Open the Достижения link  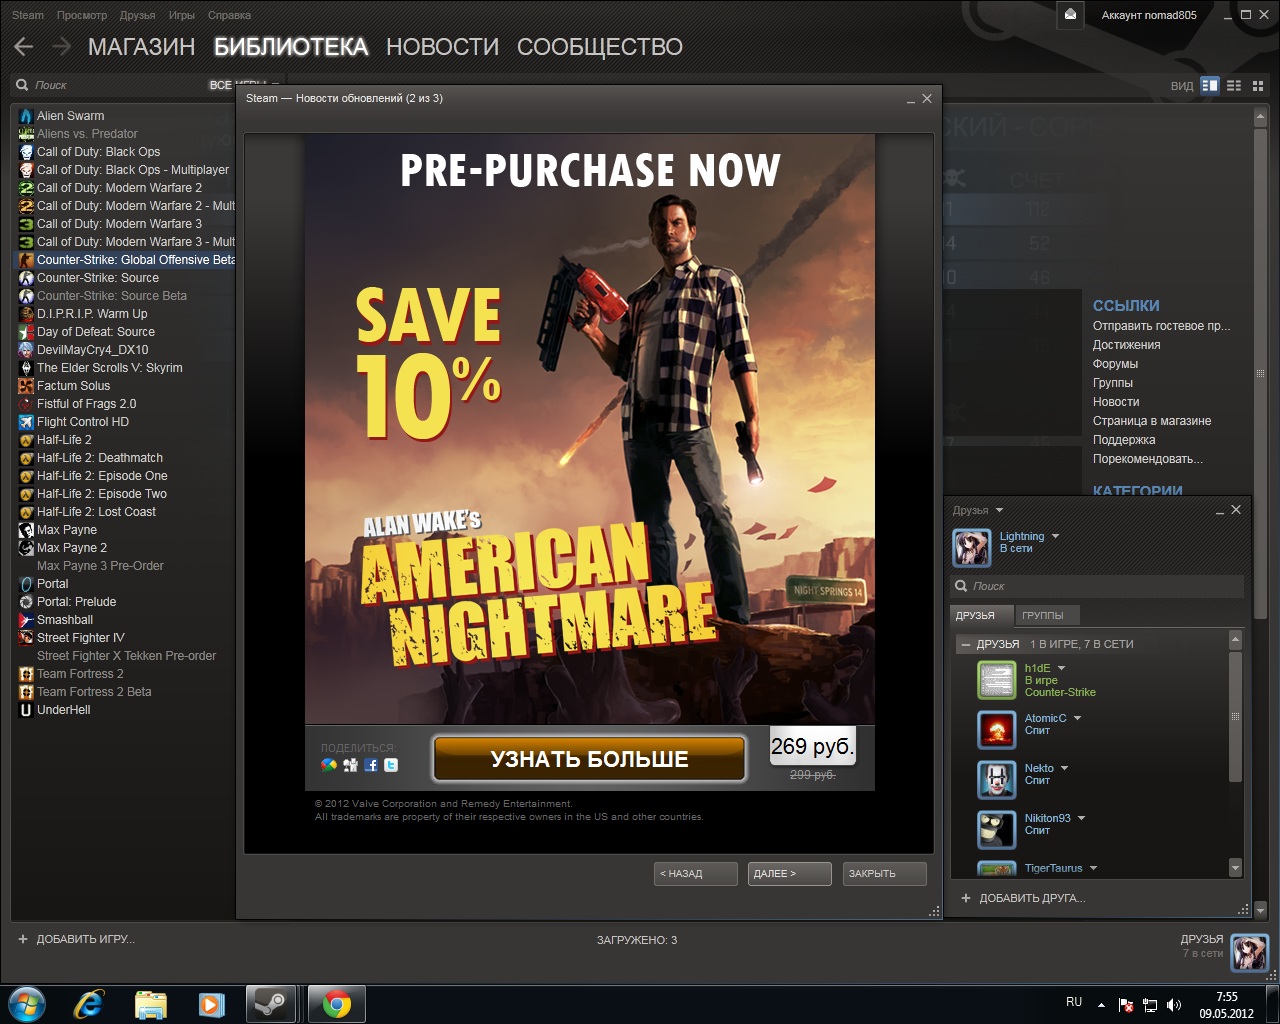(1127, 345)
